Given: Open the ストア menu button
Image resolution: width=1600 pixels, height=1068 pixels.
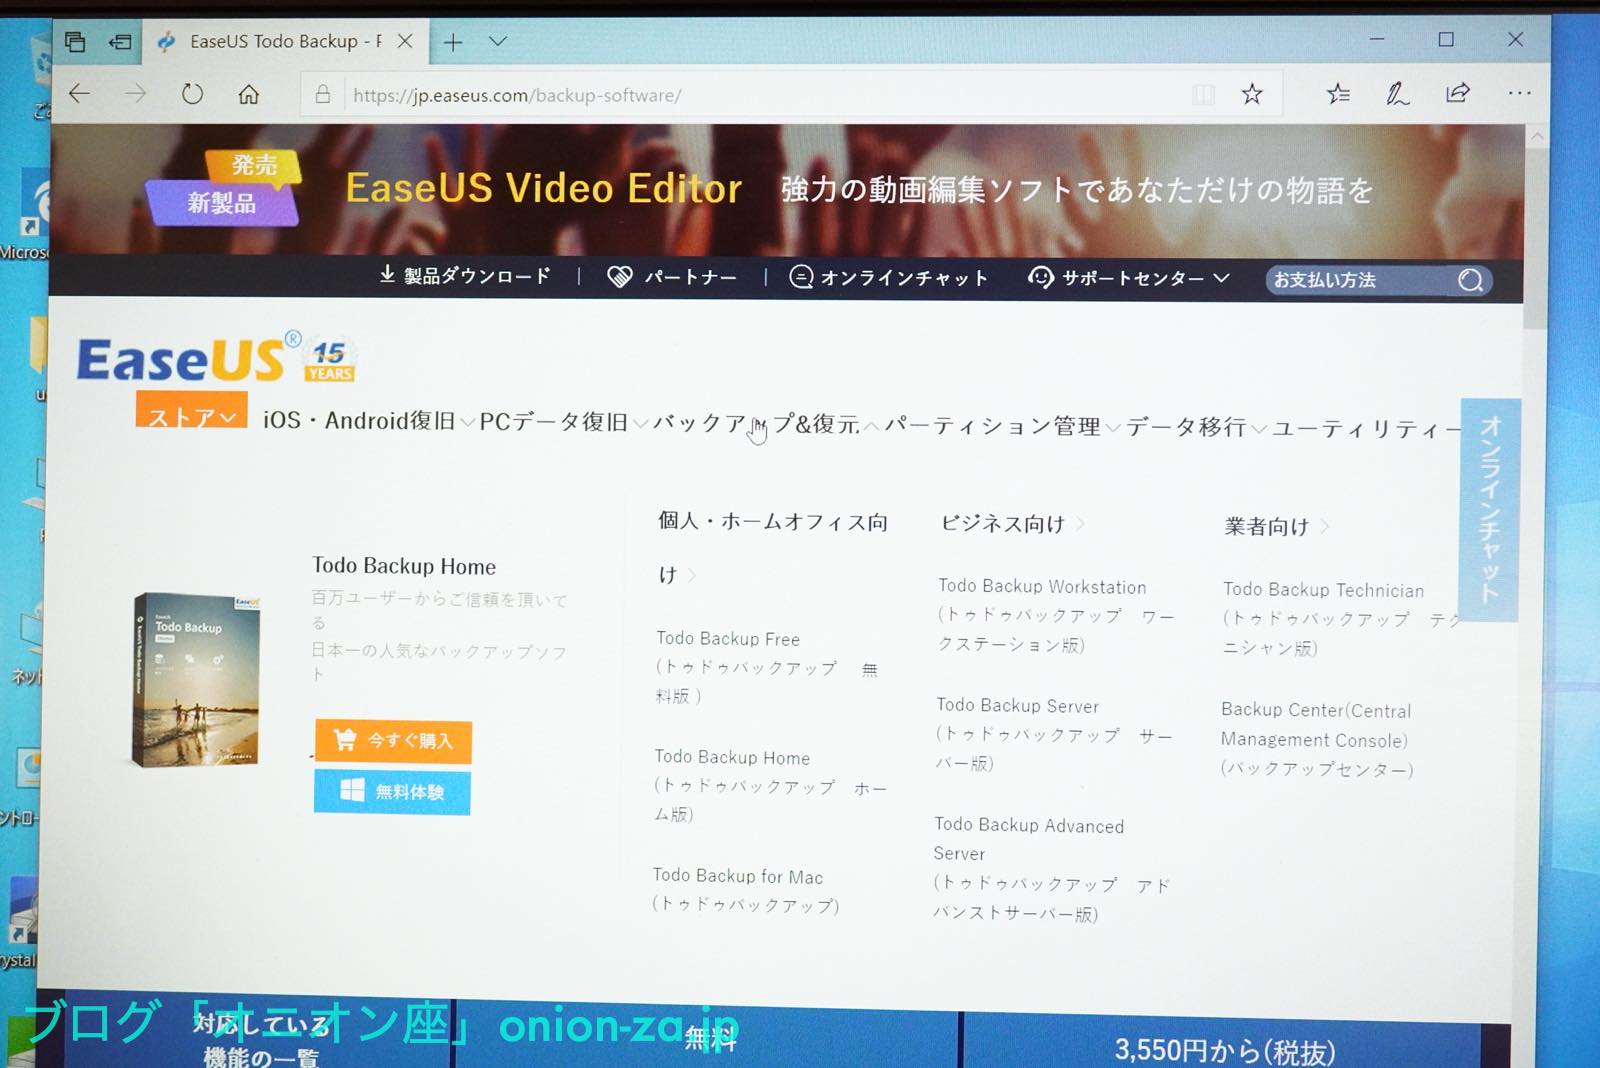Looking at the screenshot, I should click(191, 412).
